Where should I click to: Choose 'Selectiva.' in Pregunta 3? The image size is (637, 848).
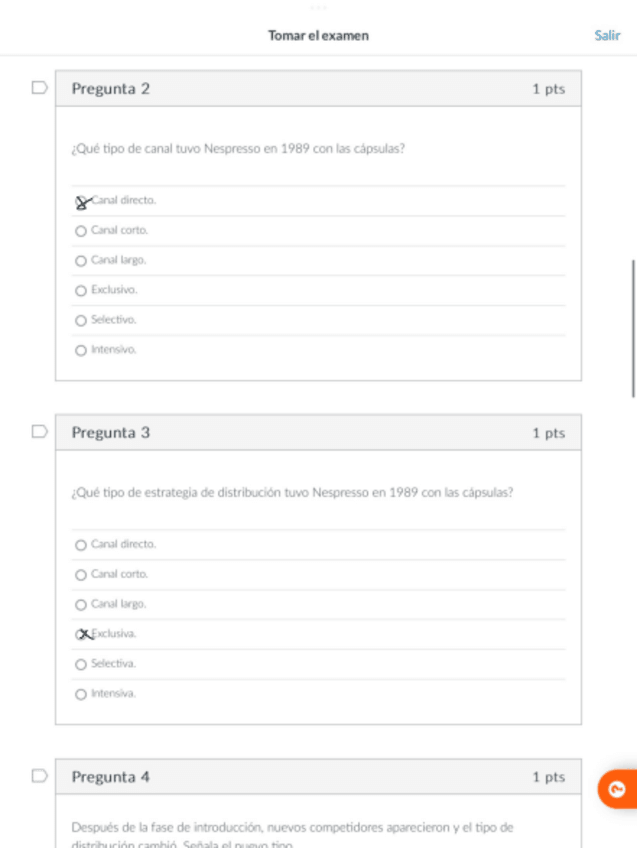[81, 664]
